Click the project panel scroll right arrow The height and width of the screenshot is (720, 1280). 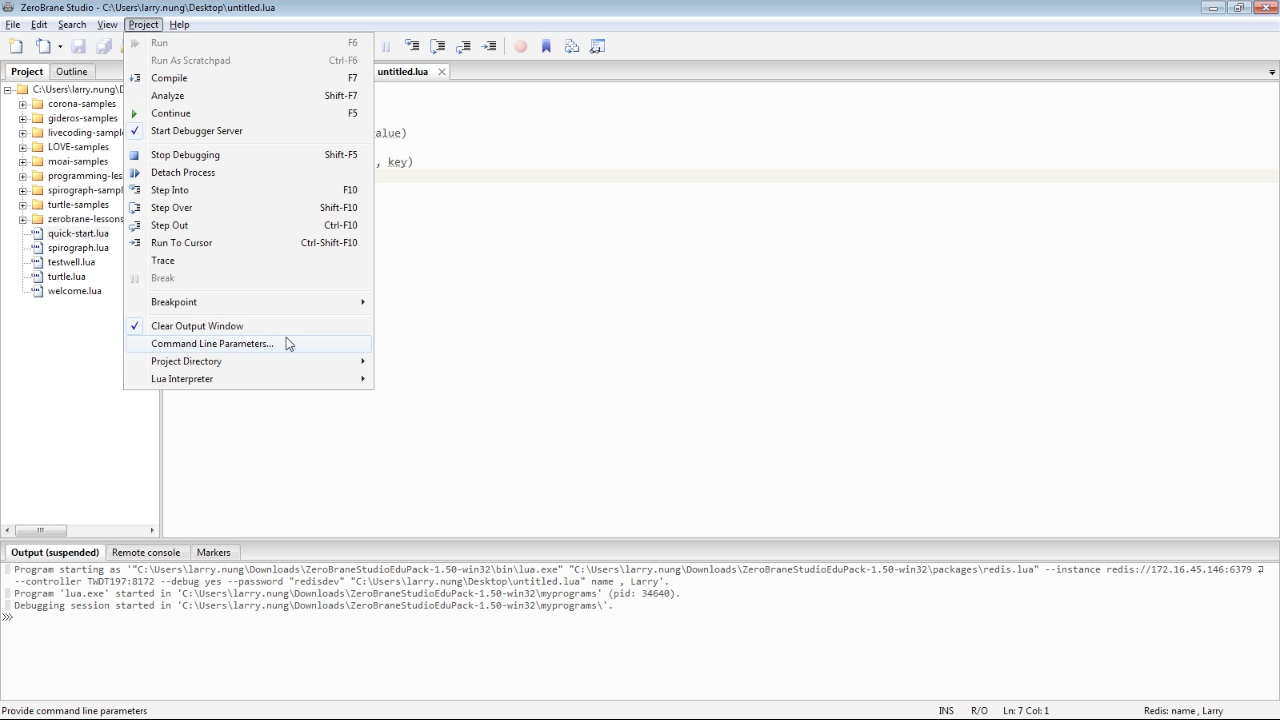click(152, 530)
